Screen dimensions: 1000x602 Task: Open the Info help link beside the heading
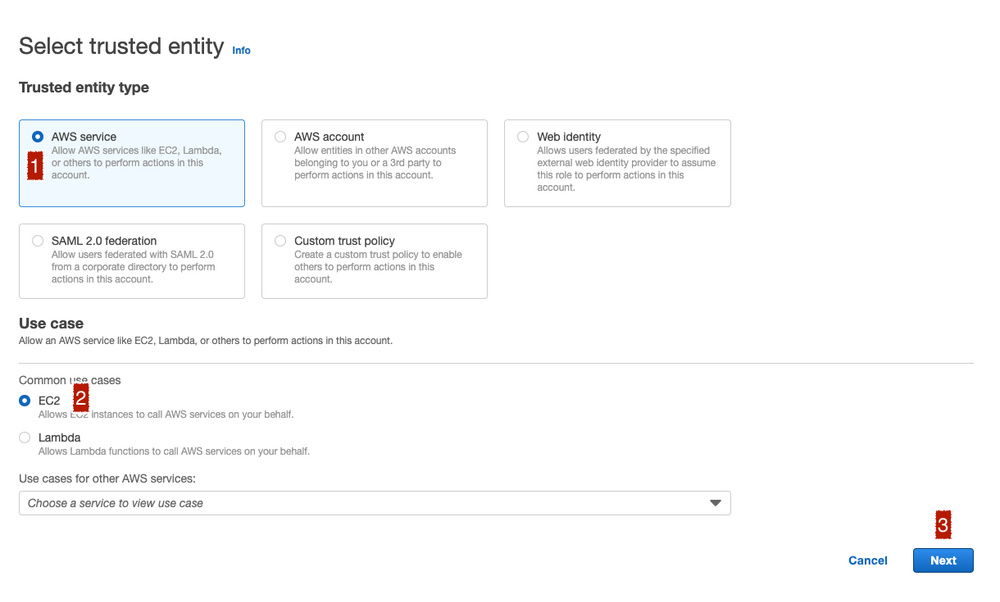pyautogui.click(x=241, y=50)
